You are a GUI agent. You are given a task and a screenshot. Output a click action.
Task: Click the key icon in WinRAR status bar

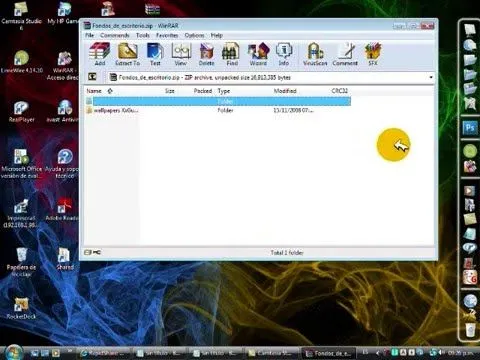click(x=97, y=252)
